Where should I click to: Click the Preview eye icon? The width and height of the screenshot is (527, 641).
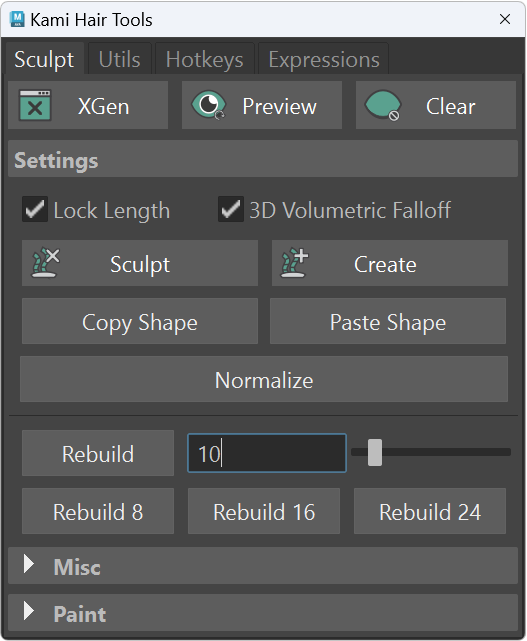pos(209,105)
